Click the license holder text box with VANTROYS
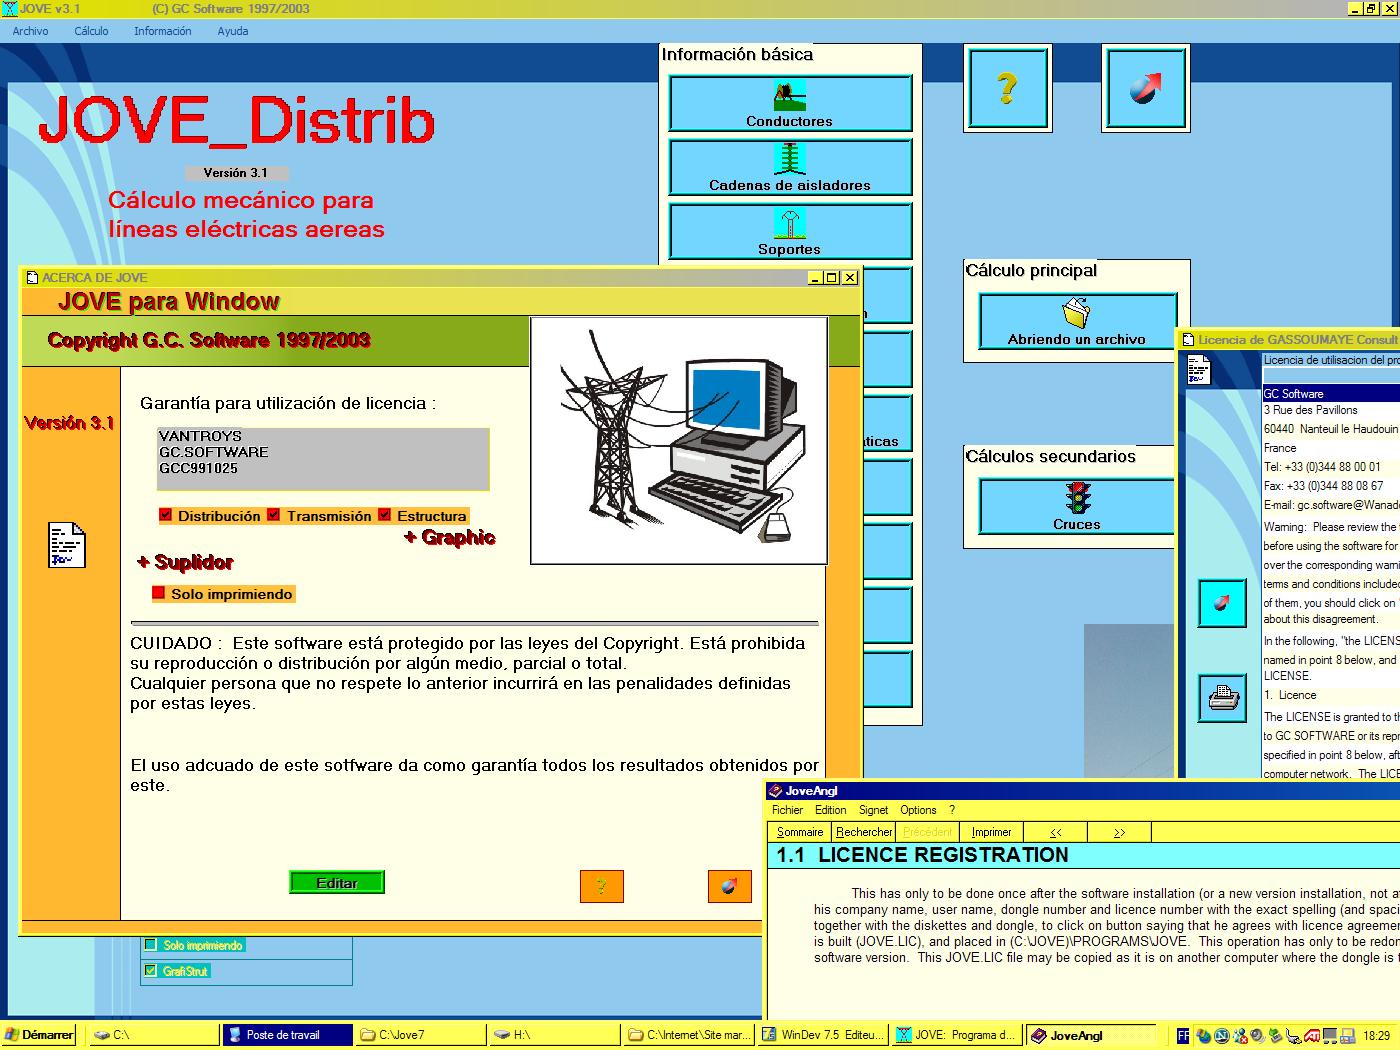The width and height of the screenshot is (1400, 1050). tap(323, 459)
